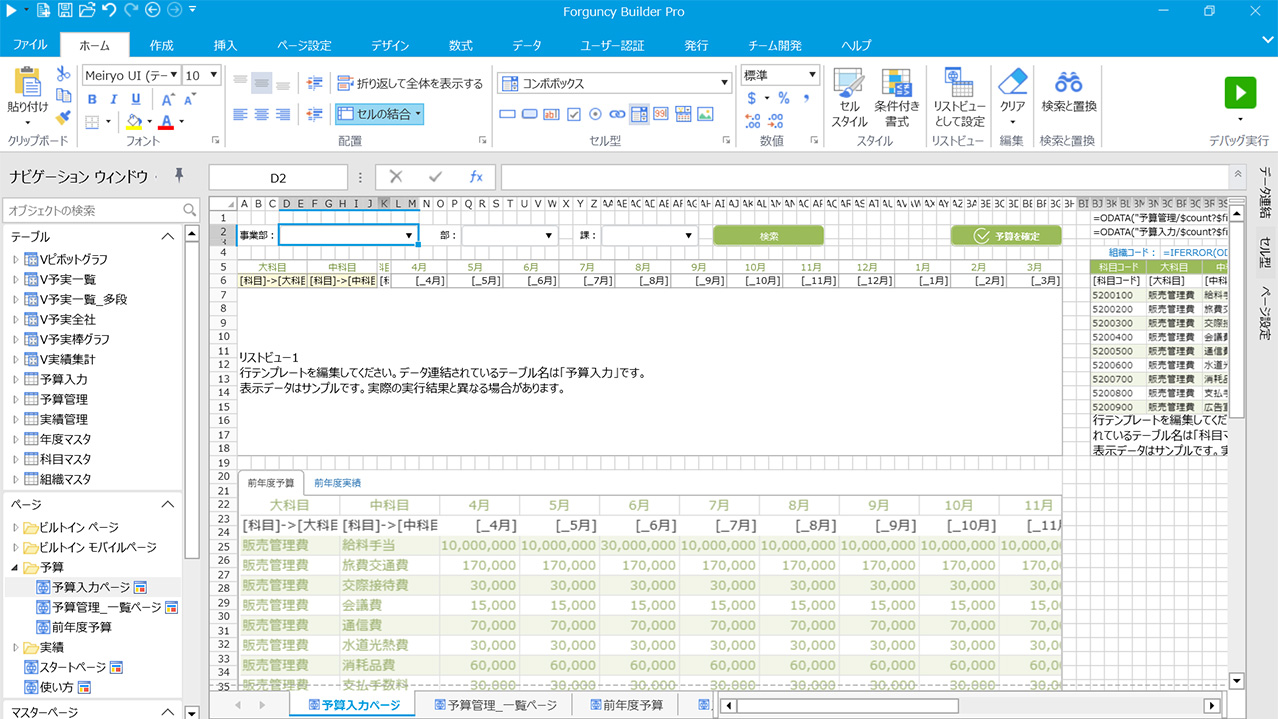
Task: Switch to the ページ設定 ribbon tab
Action: coord(304,45)
